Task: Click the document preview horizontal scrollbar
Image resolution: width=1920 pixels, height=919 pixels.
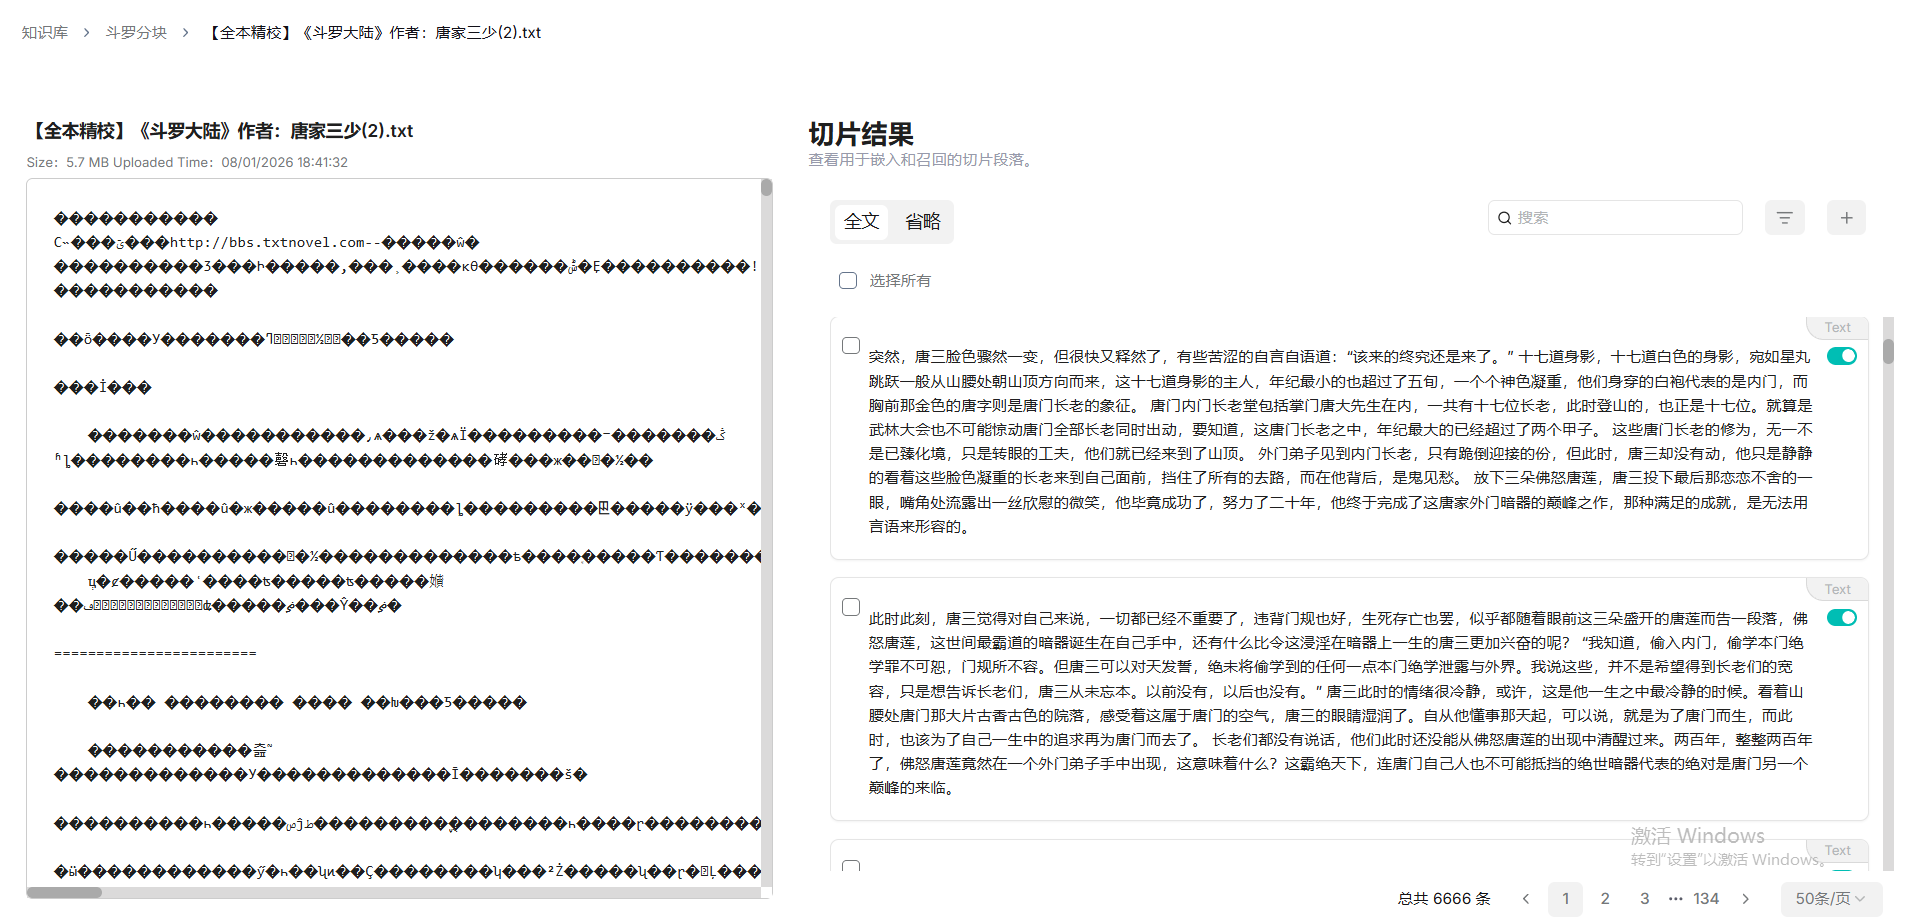Action: (64, 892)
